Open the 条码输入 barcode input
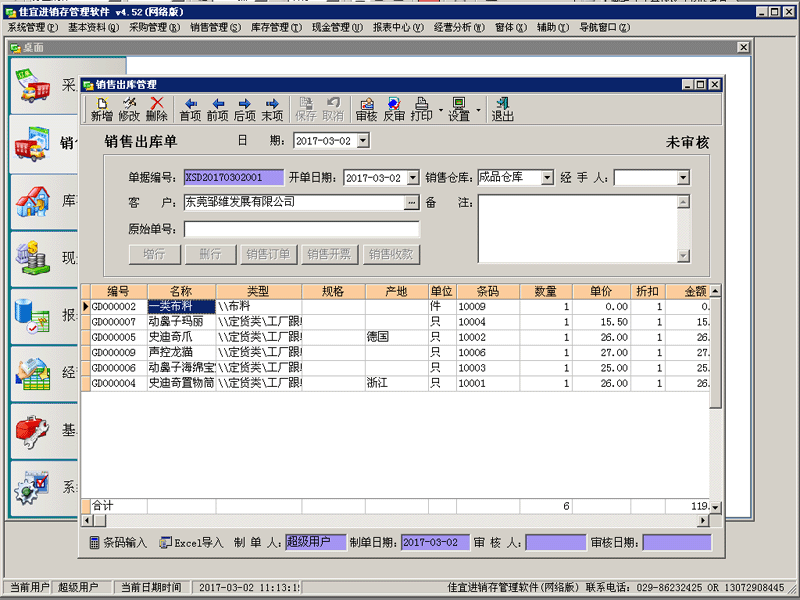 pos(117,543)
